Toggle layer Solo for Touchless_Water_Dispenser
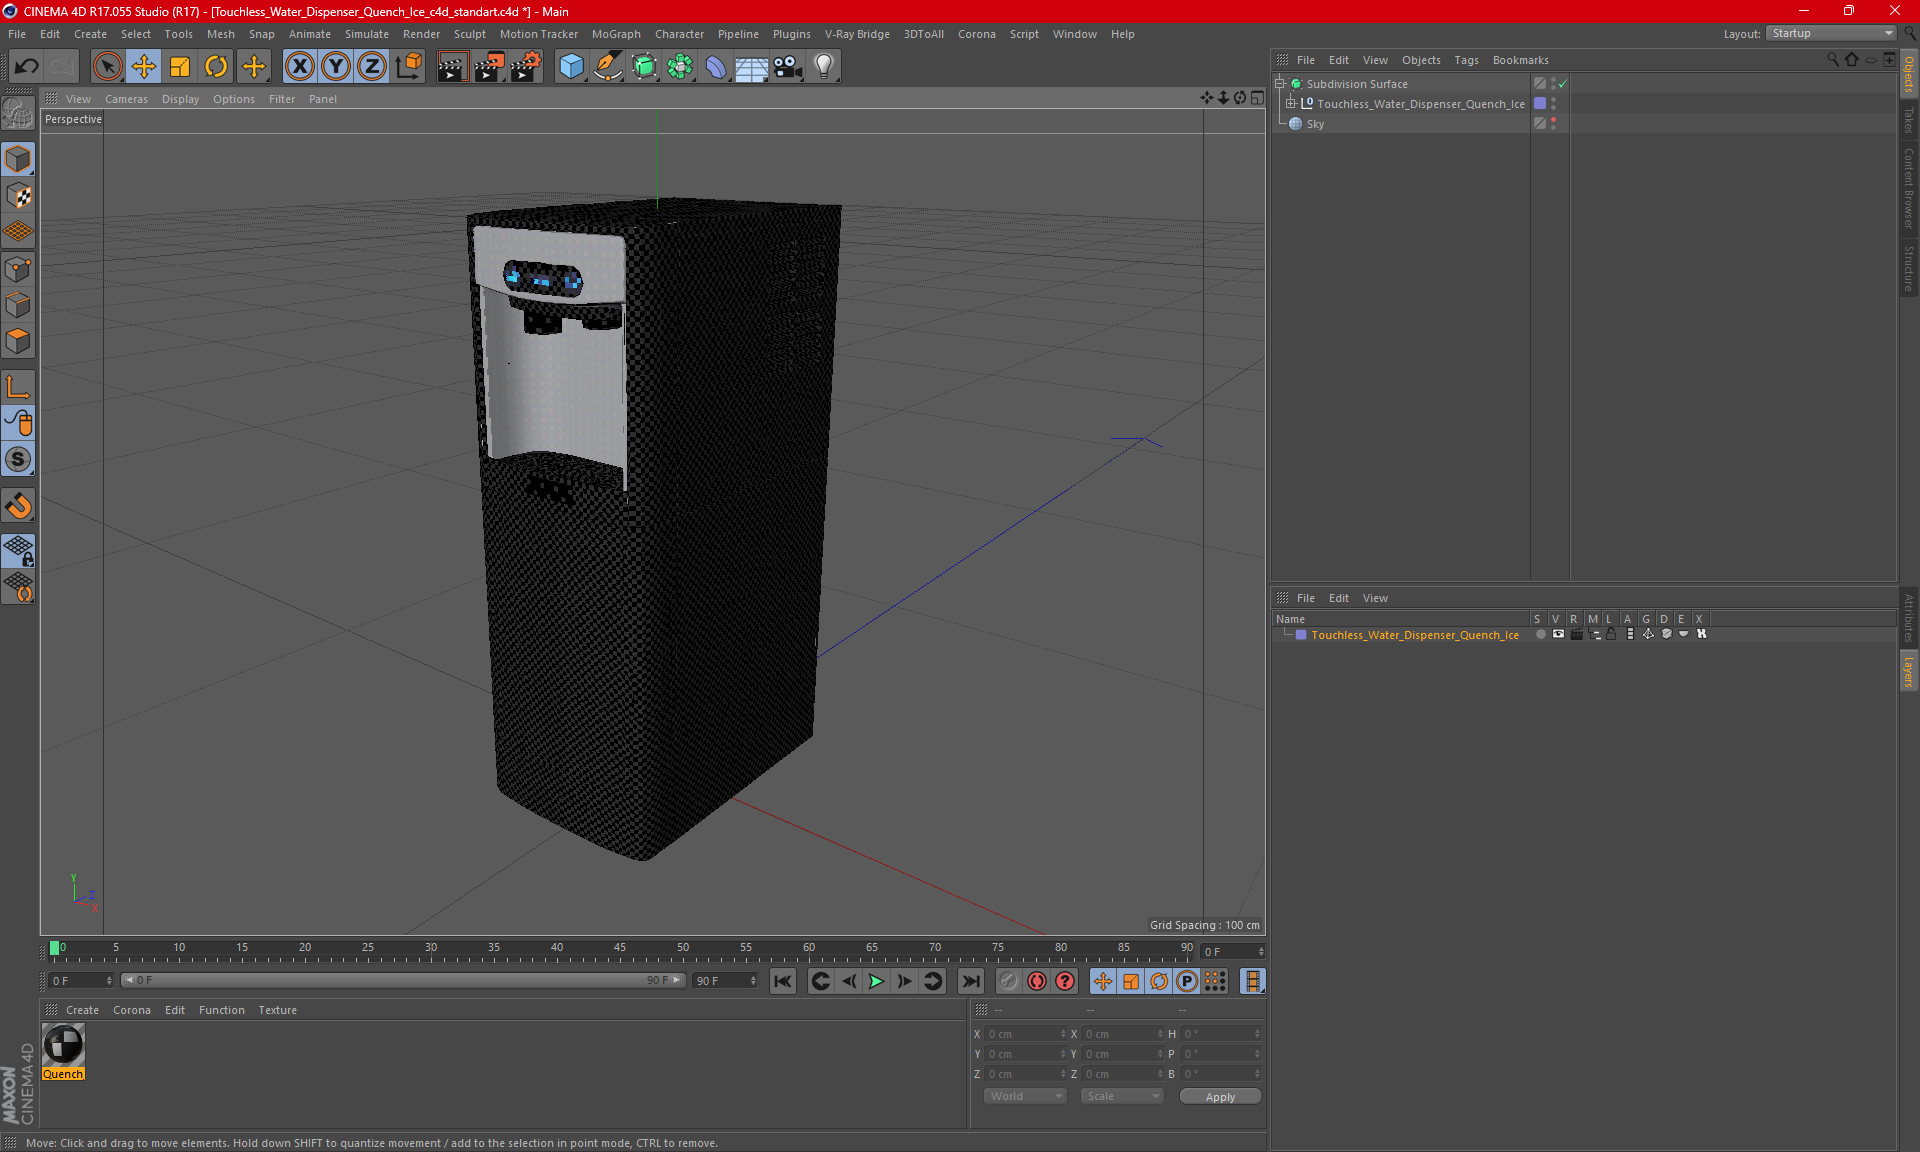1920x1152 pixels. click(x=1540, y=634)
